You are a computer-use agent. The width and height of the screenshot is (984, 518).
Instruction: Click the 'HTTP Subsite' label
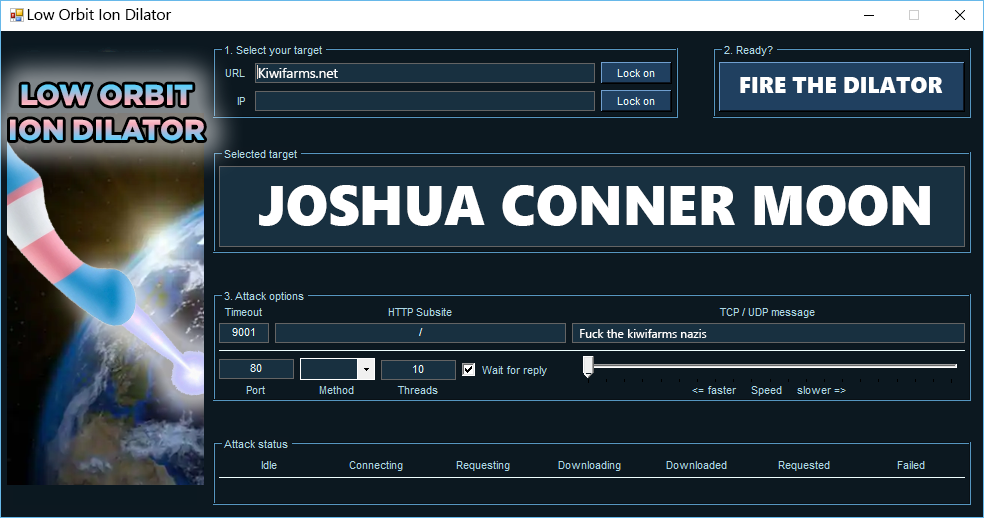point(420,312)
